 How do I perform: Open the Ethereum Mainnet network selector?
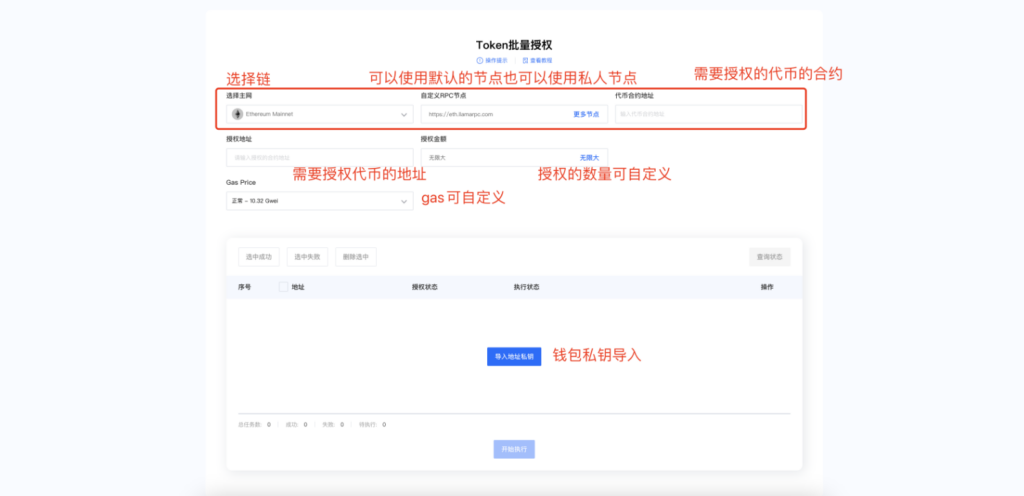tap(320, 114)
